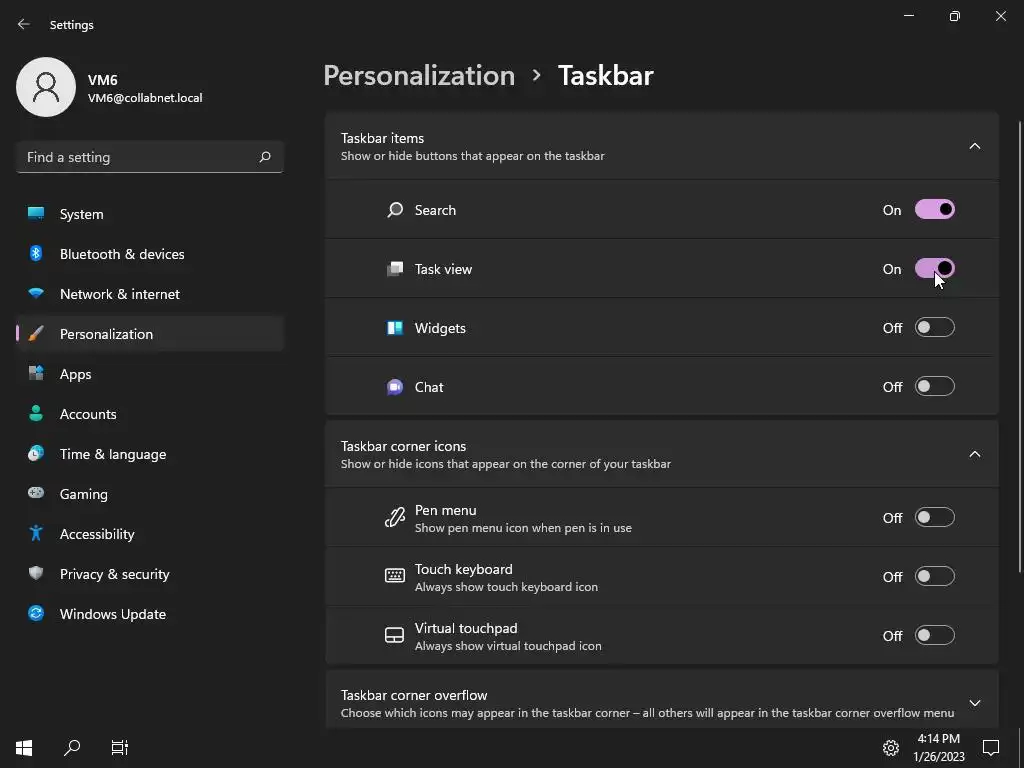Turn on the Chat toggle
Screen dimensions: 1024x768
tap(935, 387)
